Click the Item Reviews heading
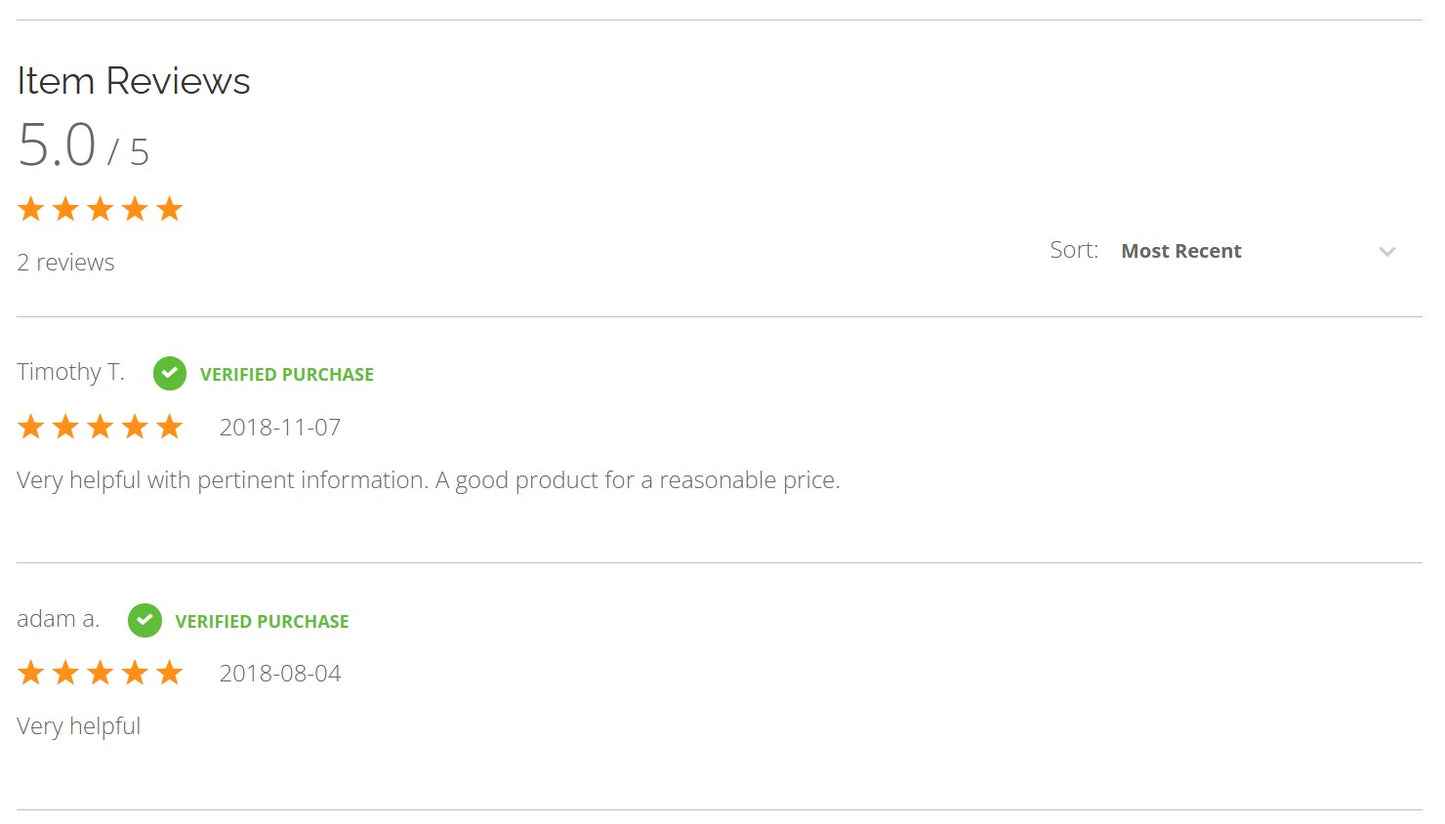This screenshot has width=1445, height=824. [133, 81]
